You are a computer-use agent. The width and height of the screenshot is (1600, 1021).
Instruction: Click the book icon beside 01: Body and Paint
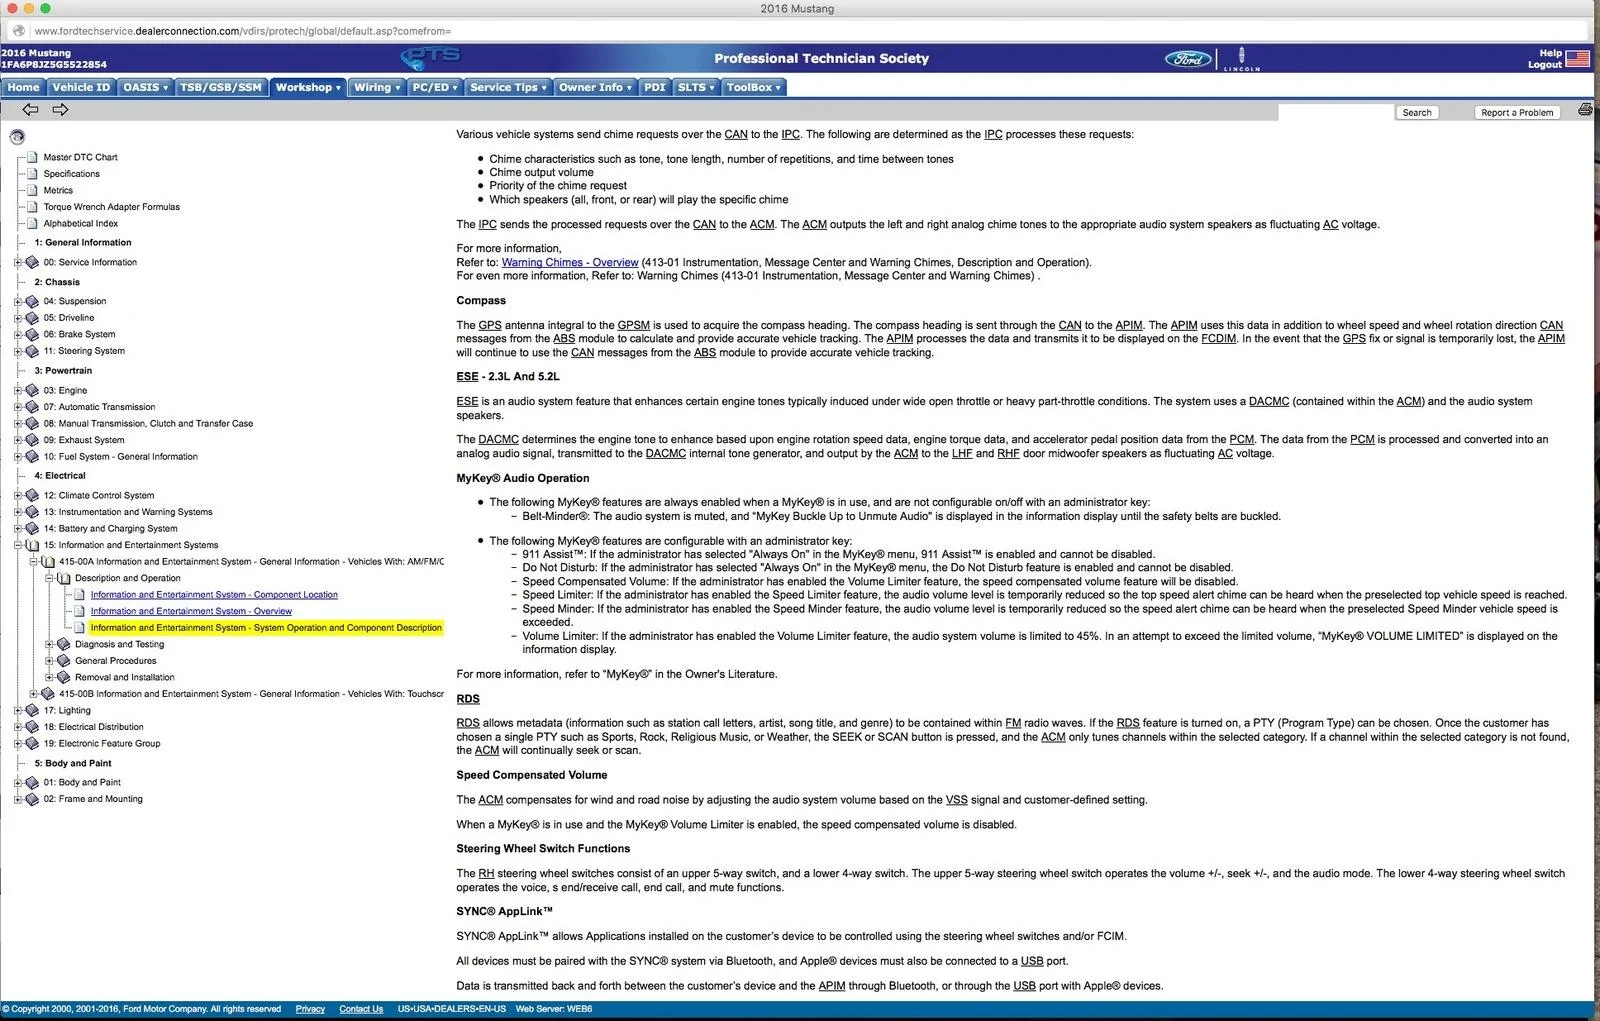coord(32,782)
